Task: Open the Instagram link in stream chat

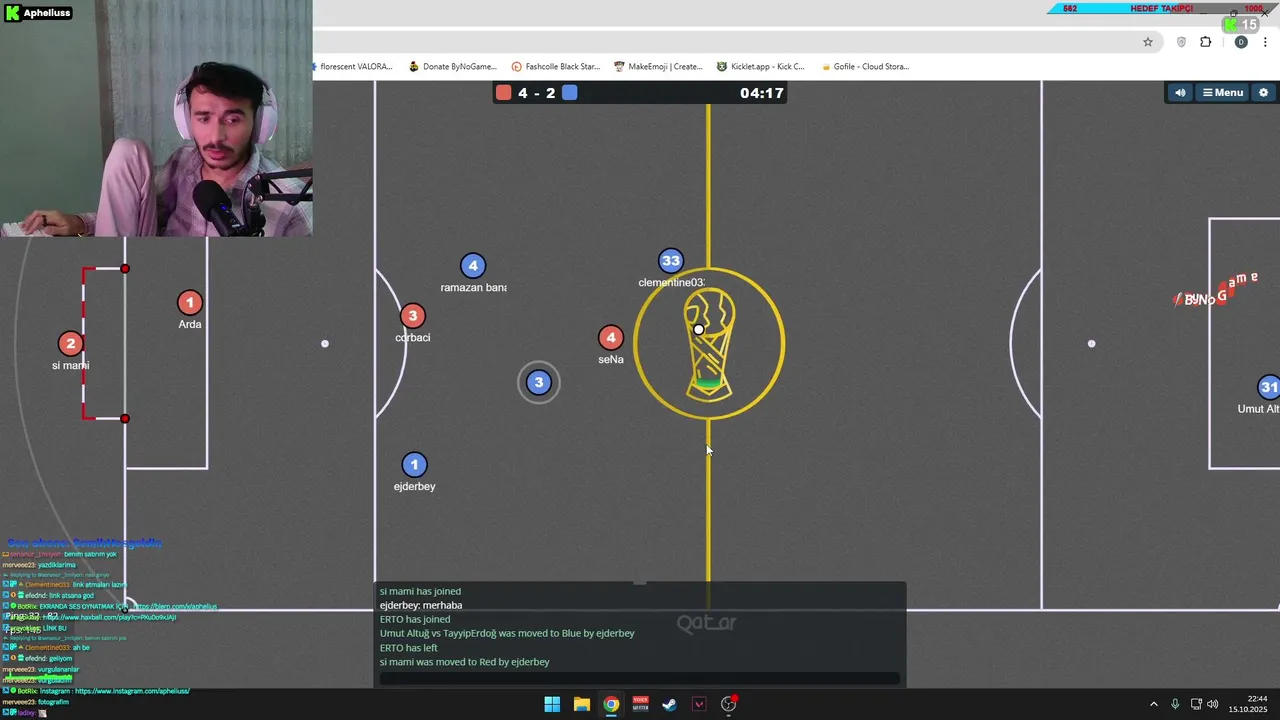Action: point(131,691)
